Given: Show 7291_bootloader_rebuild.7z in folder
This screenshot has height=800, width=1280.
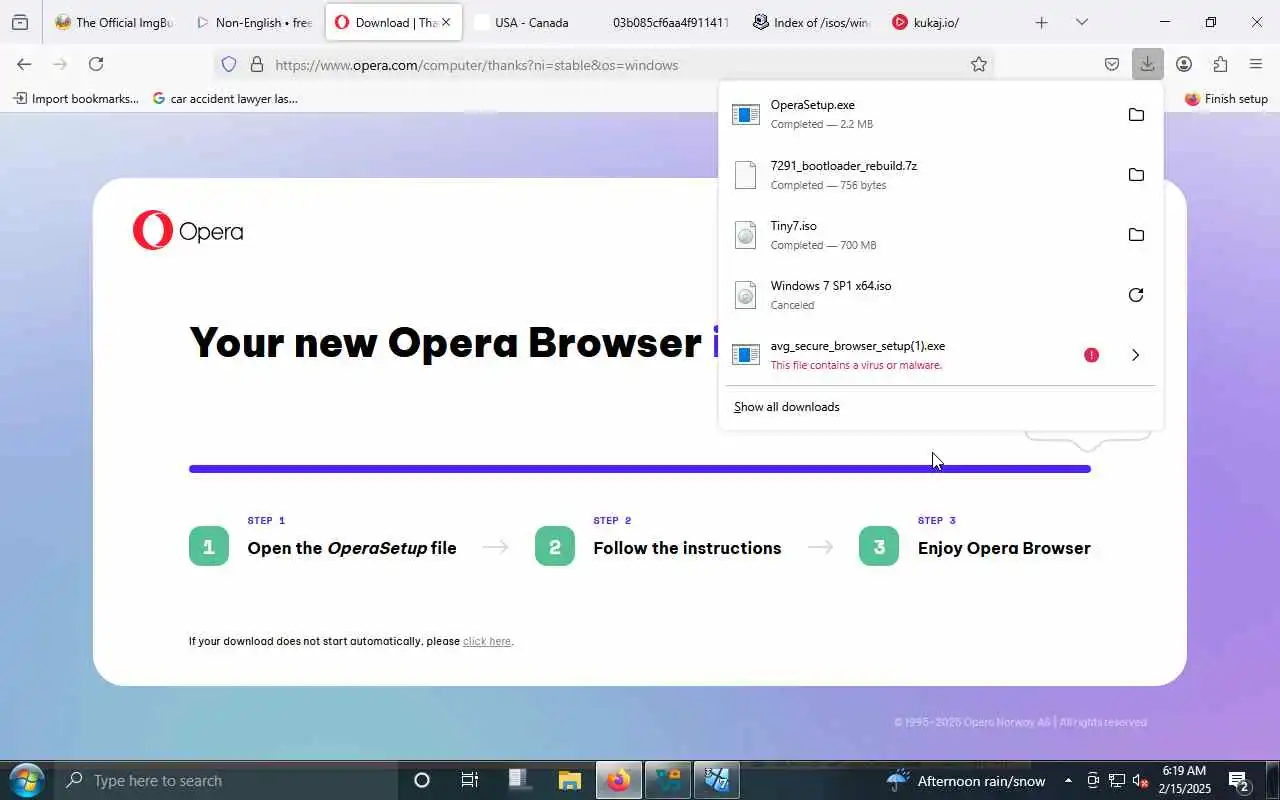Looking at the screenshot, I should 1136,174.
